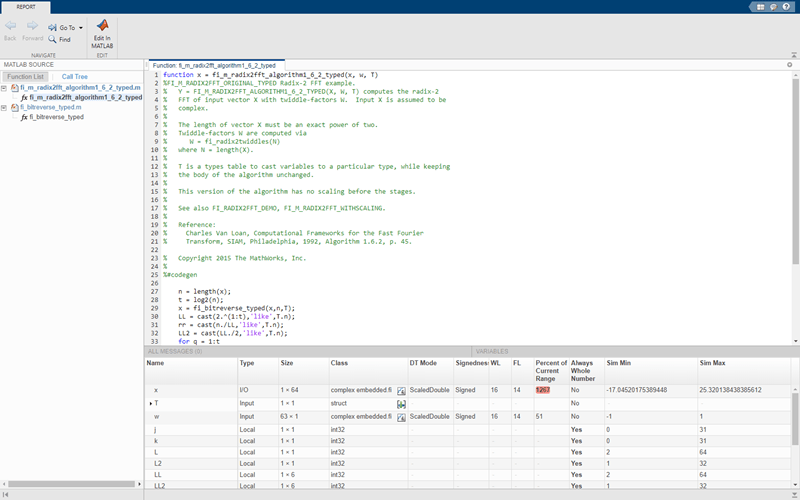Collapse the fi_bitreverse_typed.m tree node

(x=4, y=107)
